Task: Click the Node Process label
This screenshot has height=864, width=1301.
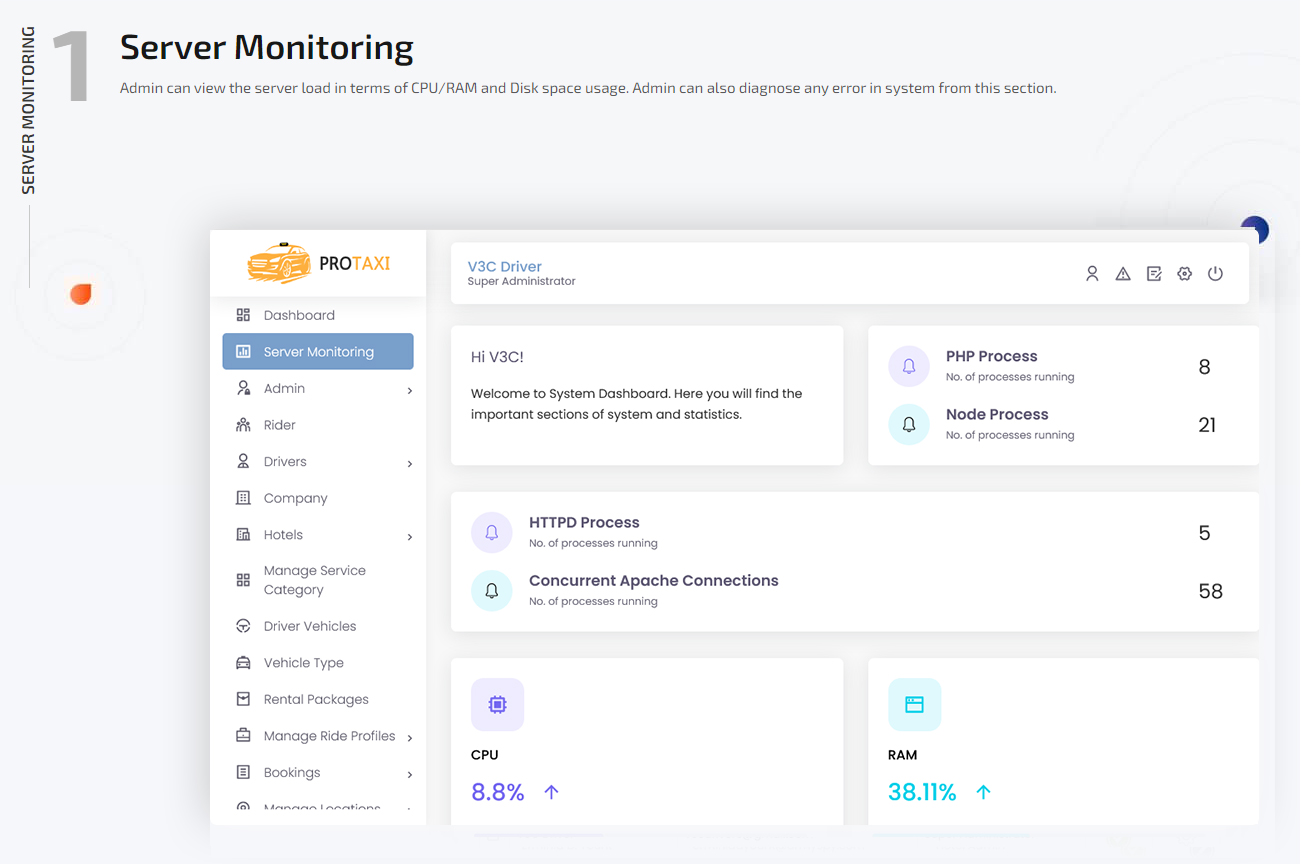Action: [997, 414]
